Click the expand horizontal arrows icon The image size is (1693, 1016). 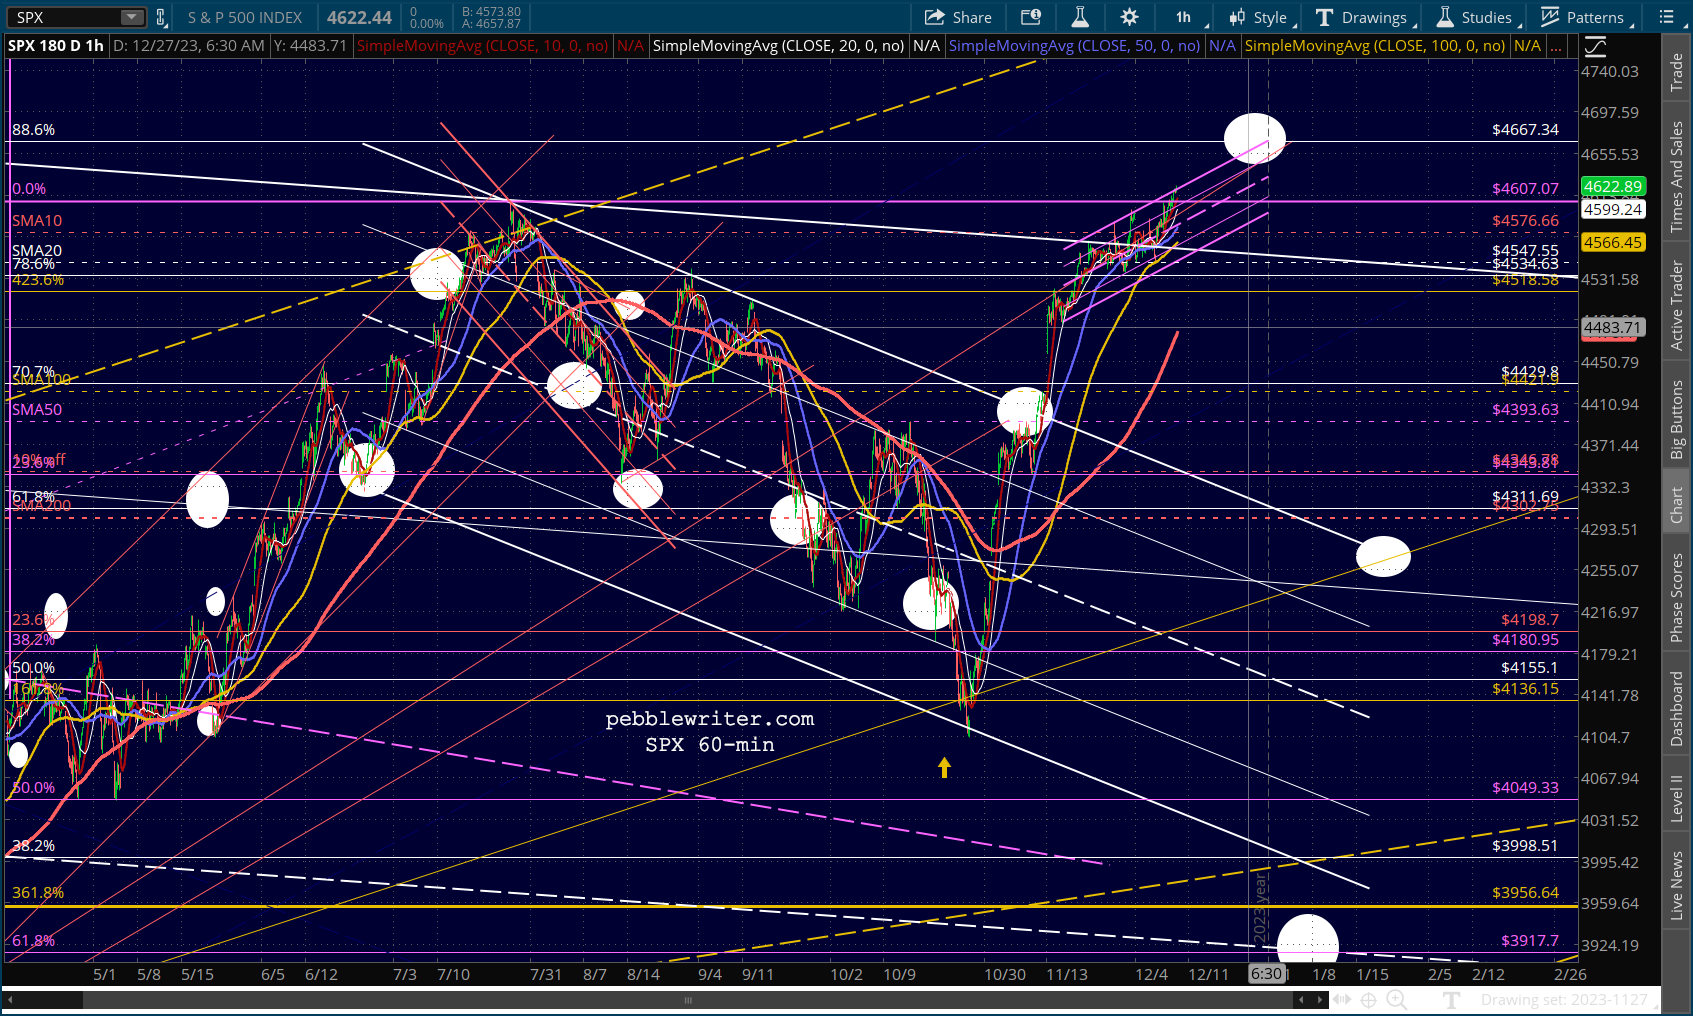coord(1341,999)
